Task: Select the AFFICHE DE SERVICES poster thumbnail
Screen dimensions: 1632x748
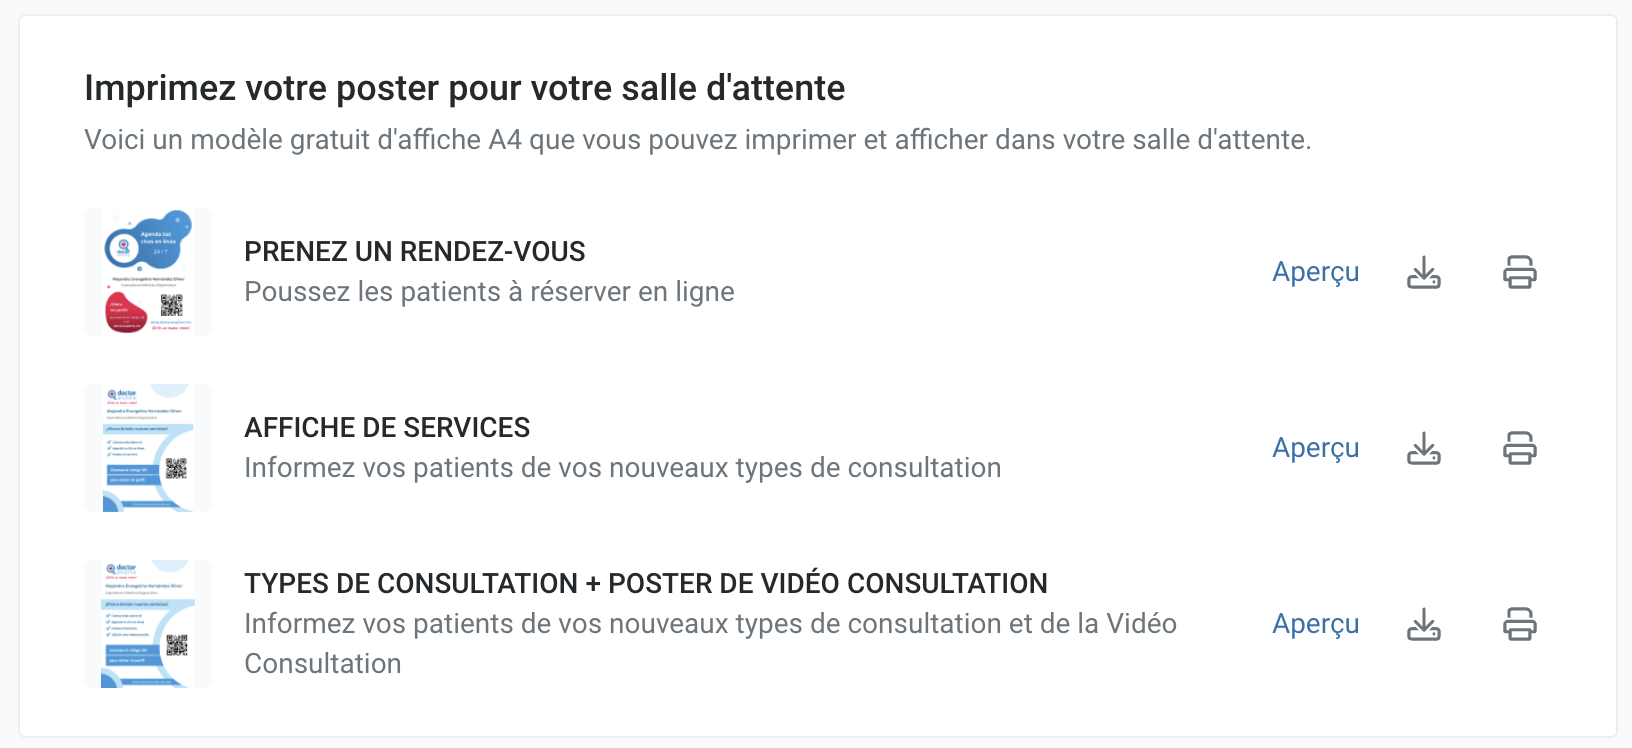Action: click(x=148, y=448)
